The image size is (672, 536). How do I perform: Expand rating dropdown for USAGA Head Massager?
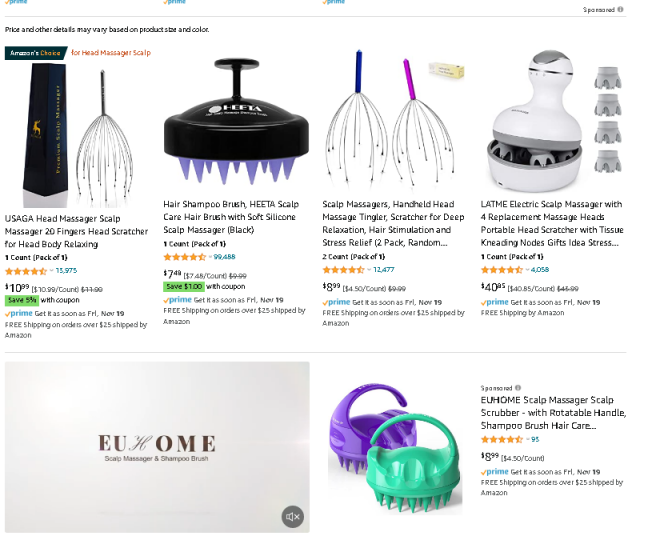tap(51, 270)
